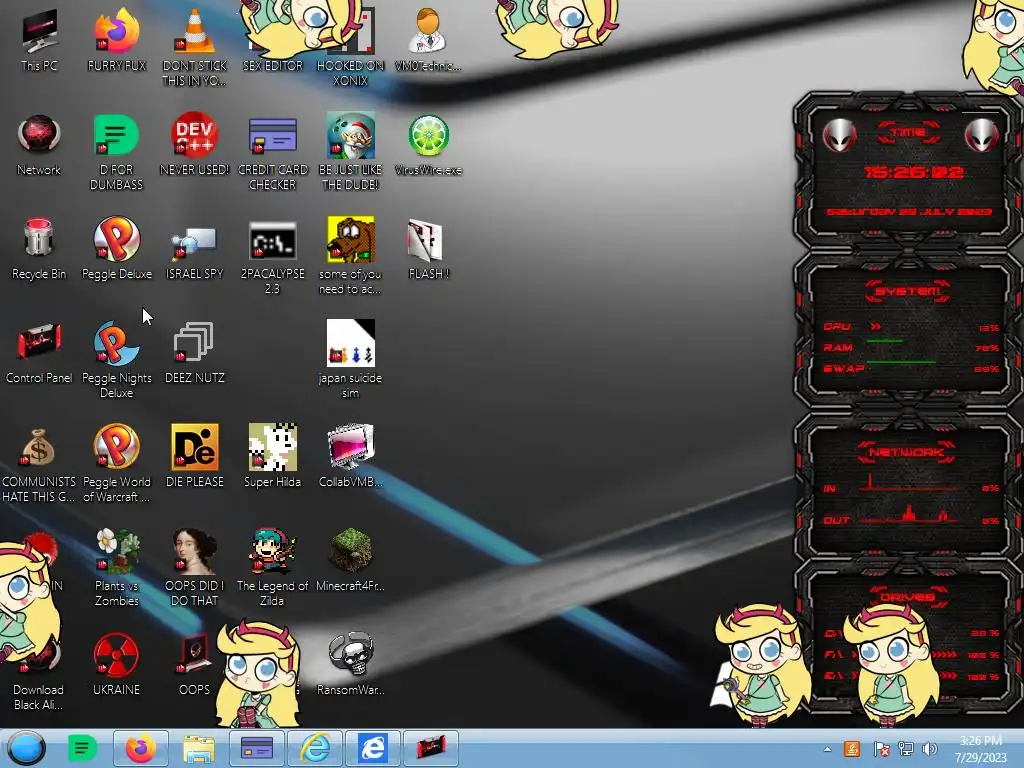This screenshot has height=768, width=1024.
Task: Open the Minecraft4Fr... grass block icon
Action: (x=350, y=561)
